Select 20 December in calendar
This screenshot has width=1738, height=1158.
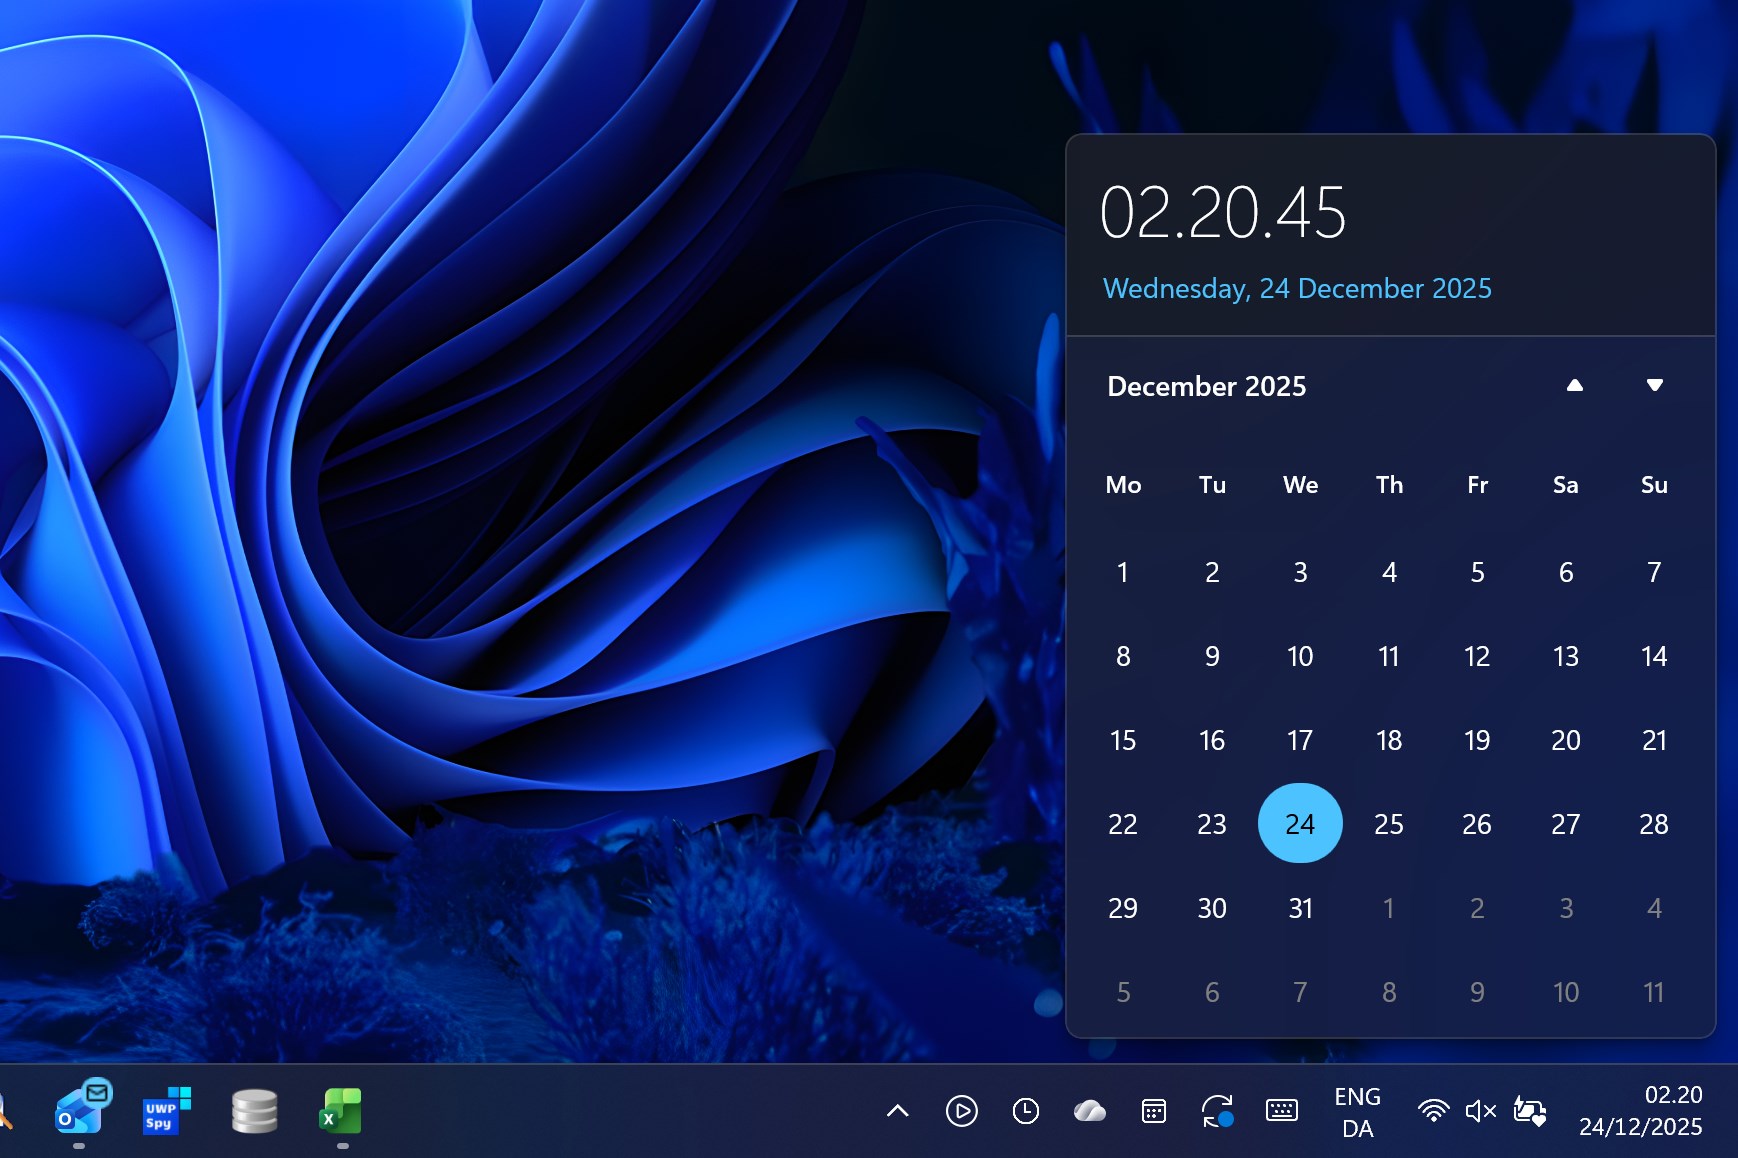click(x=1566, y=739)
